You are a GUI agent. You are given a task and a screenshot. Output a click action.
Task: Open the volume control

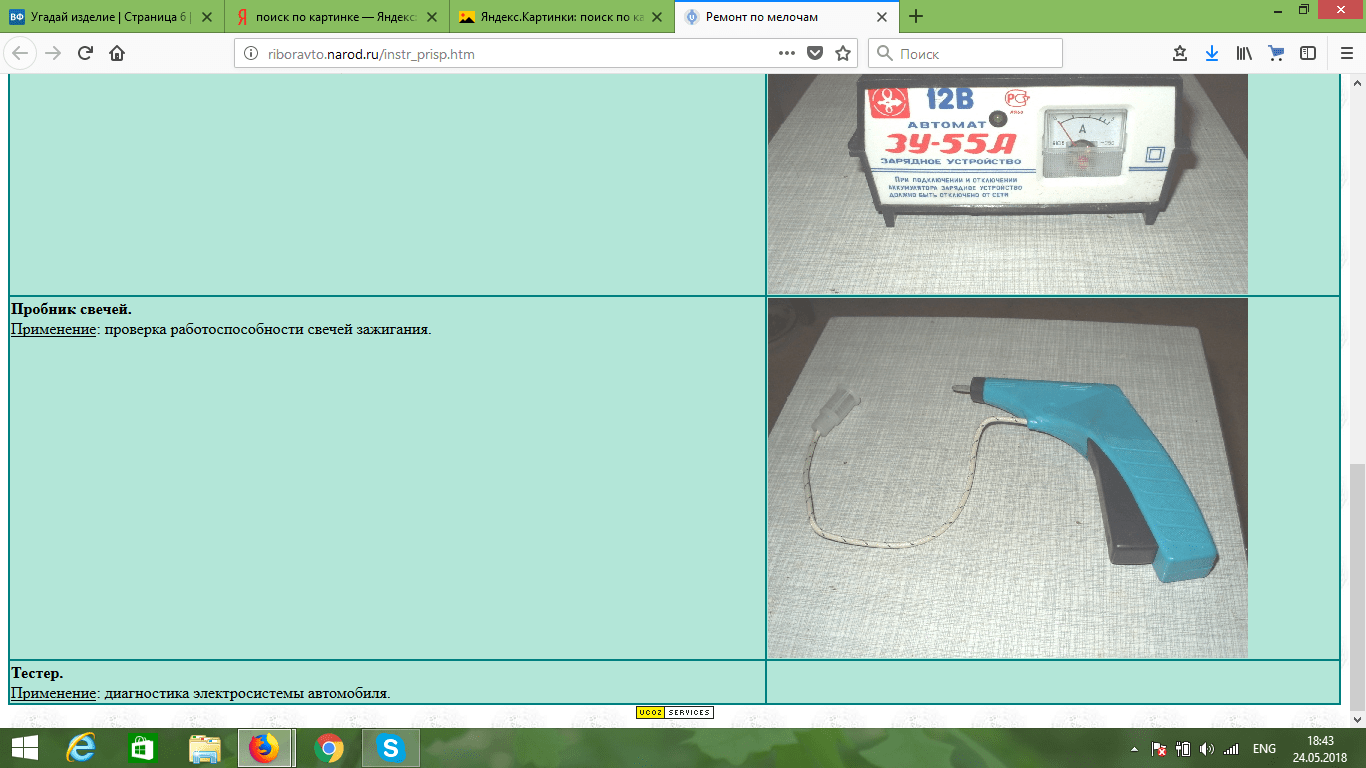[x=1207, y=748]
